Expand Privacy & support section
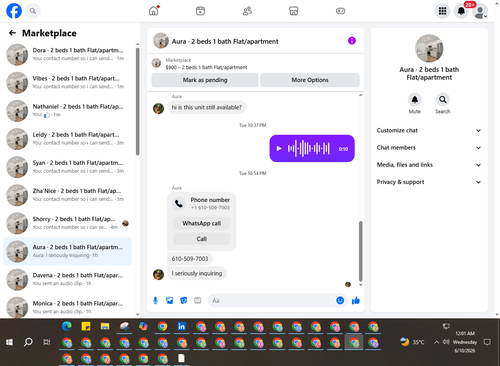The image size is (500, 366). (x=429, y=182)
